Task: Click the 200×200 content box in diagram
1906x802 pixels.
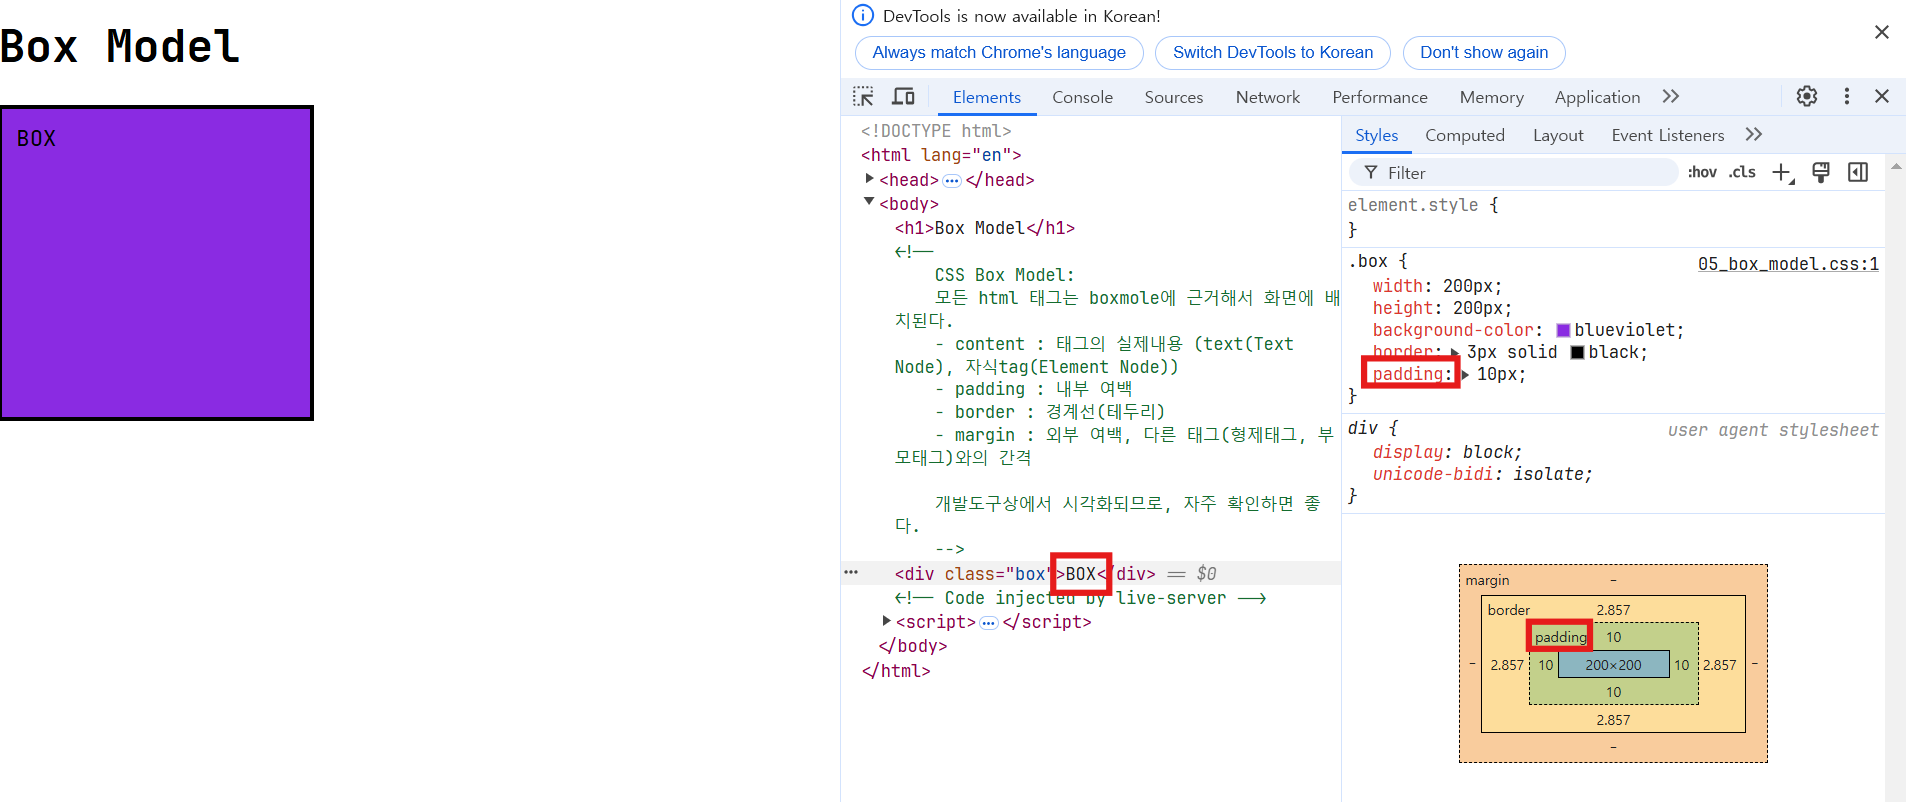Action: pos(1613,664)
